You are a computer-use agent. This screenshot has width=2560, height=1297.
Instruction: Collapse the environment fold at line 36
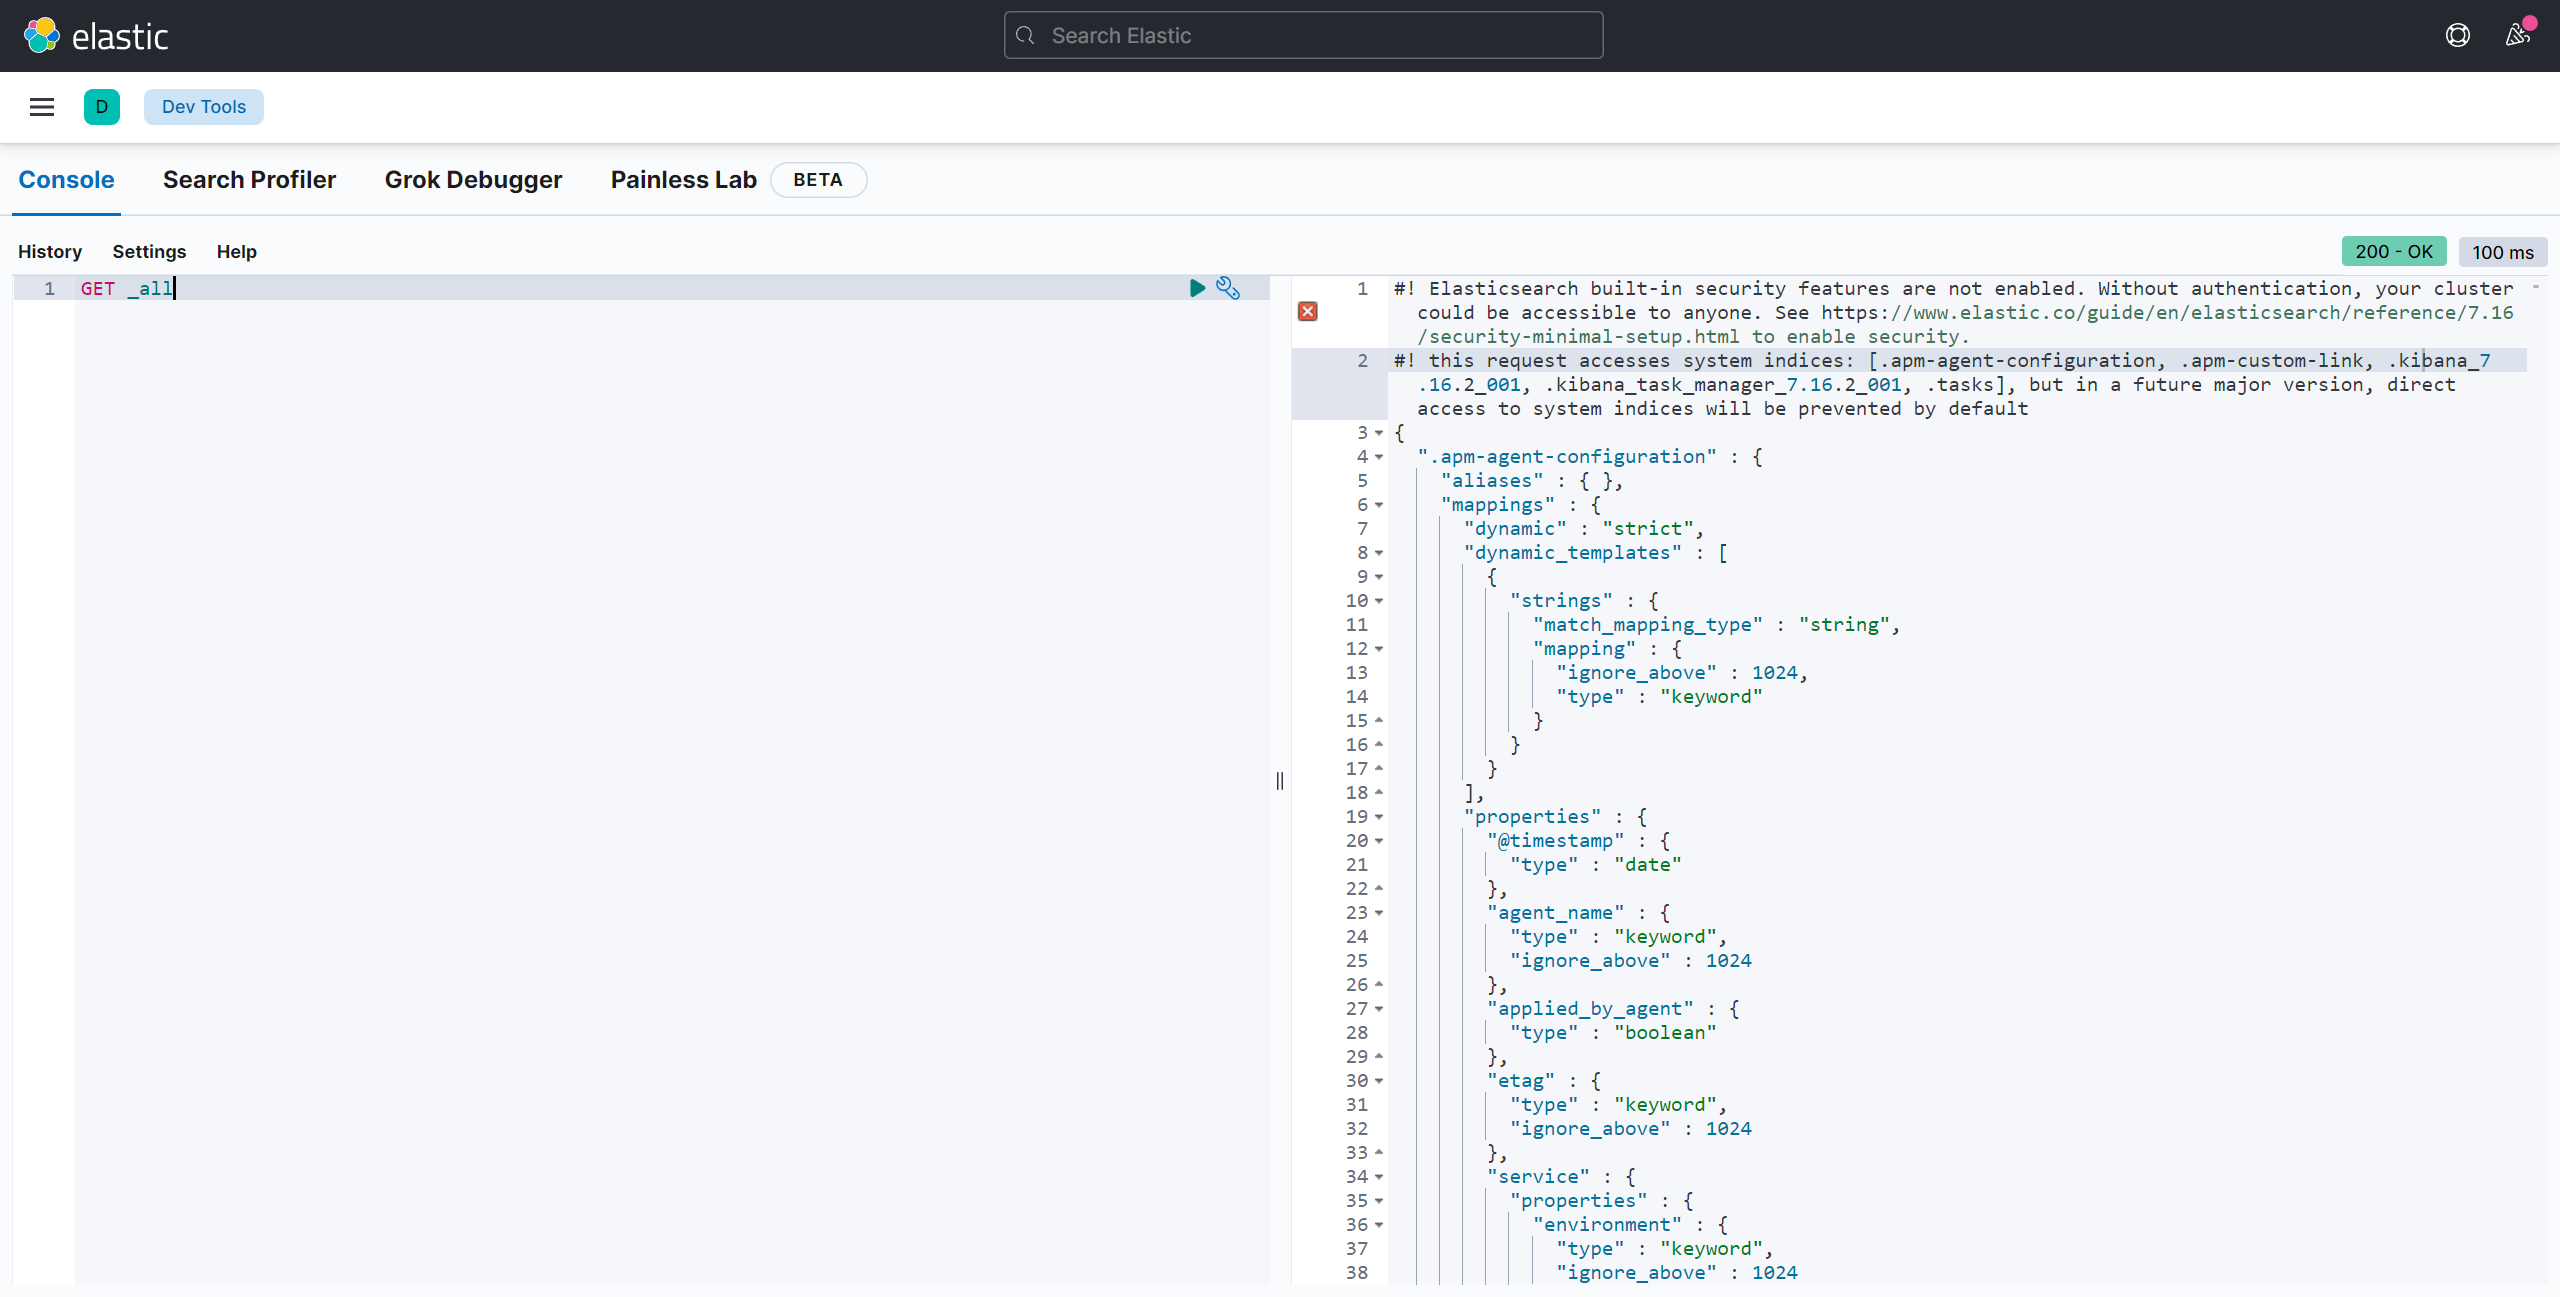tap(1379, 1225)
